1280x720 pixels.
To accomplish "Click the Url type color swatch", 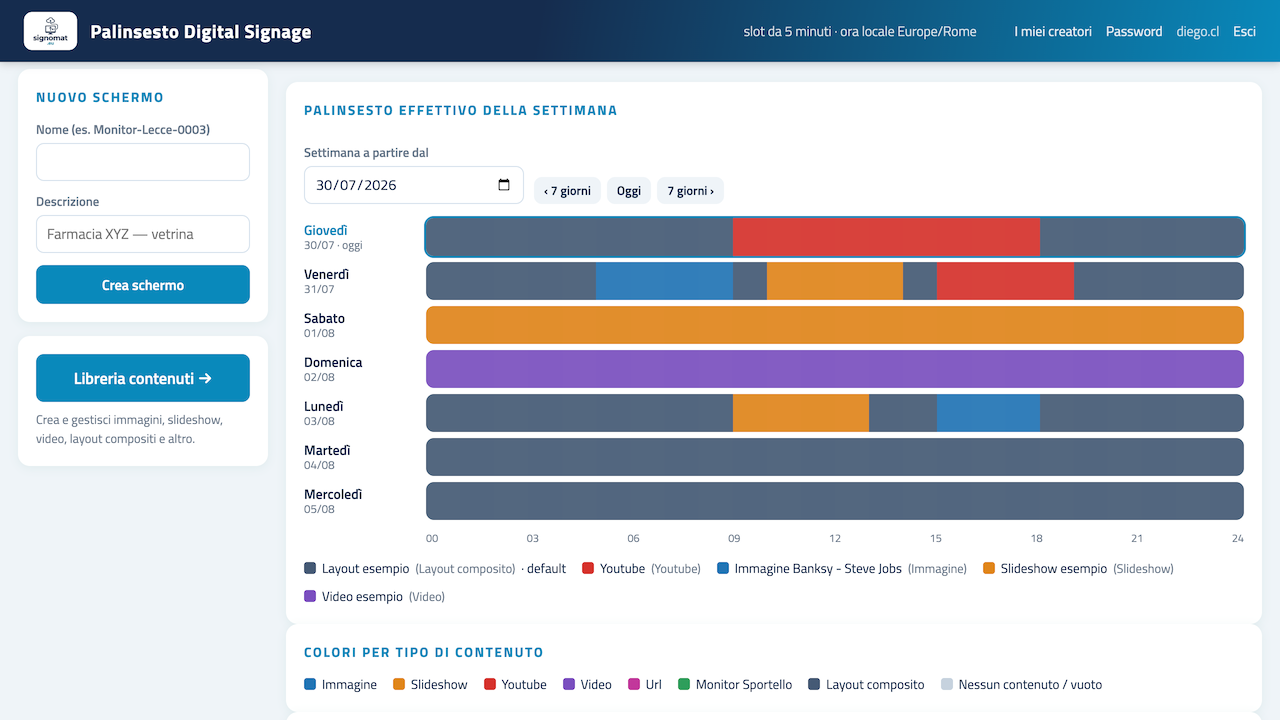I will [634, 684].
